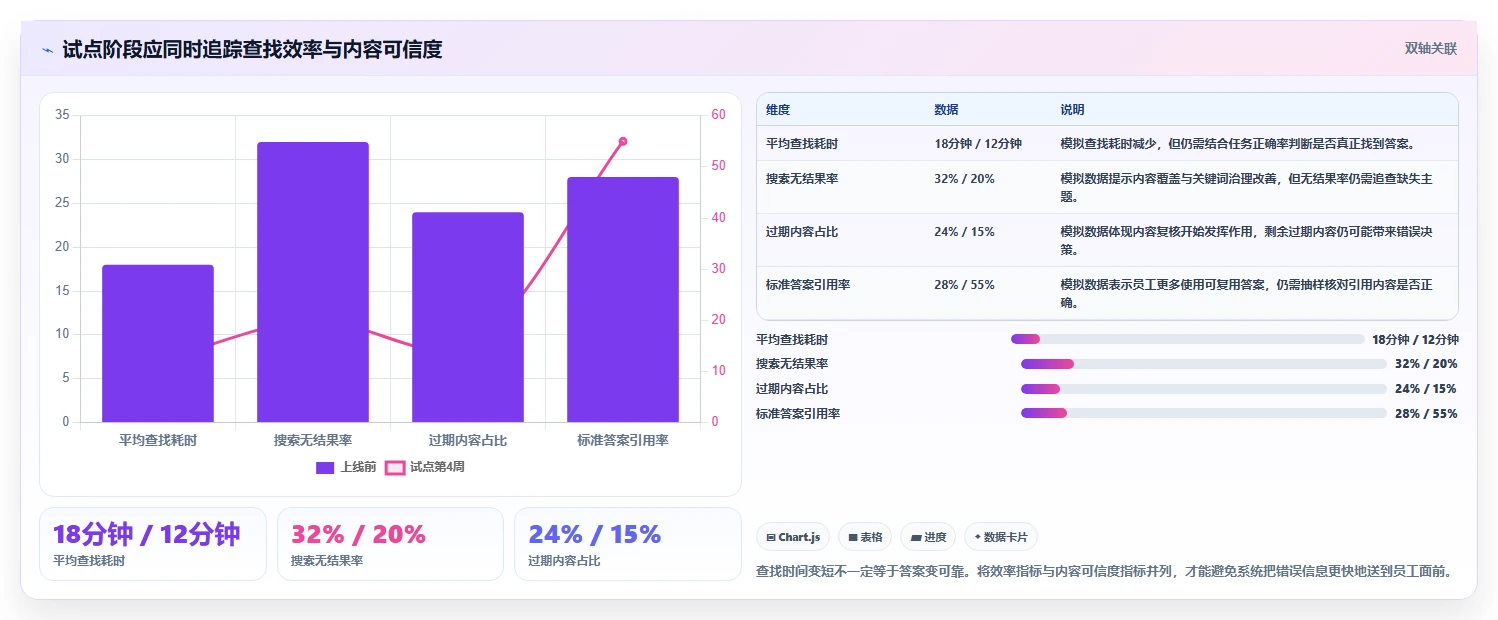1498x620 pixels.
Task: Click the 过期内容占比 progress bar
Action: point(1204,389)
